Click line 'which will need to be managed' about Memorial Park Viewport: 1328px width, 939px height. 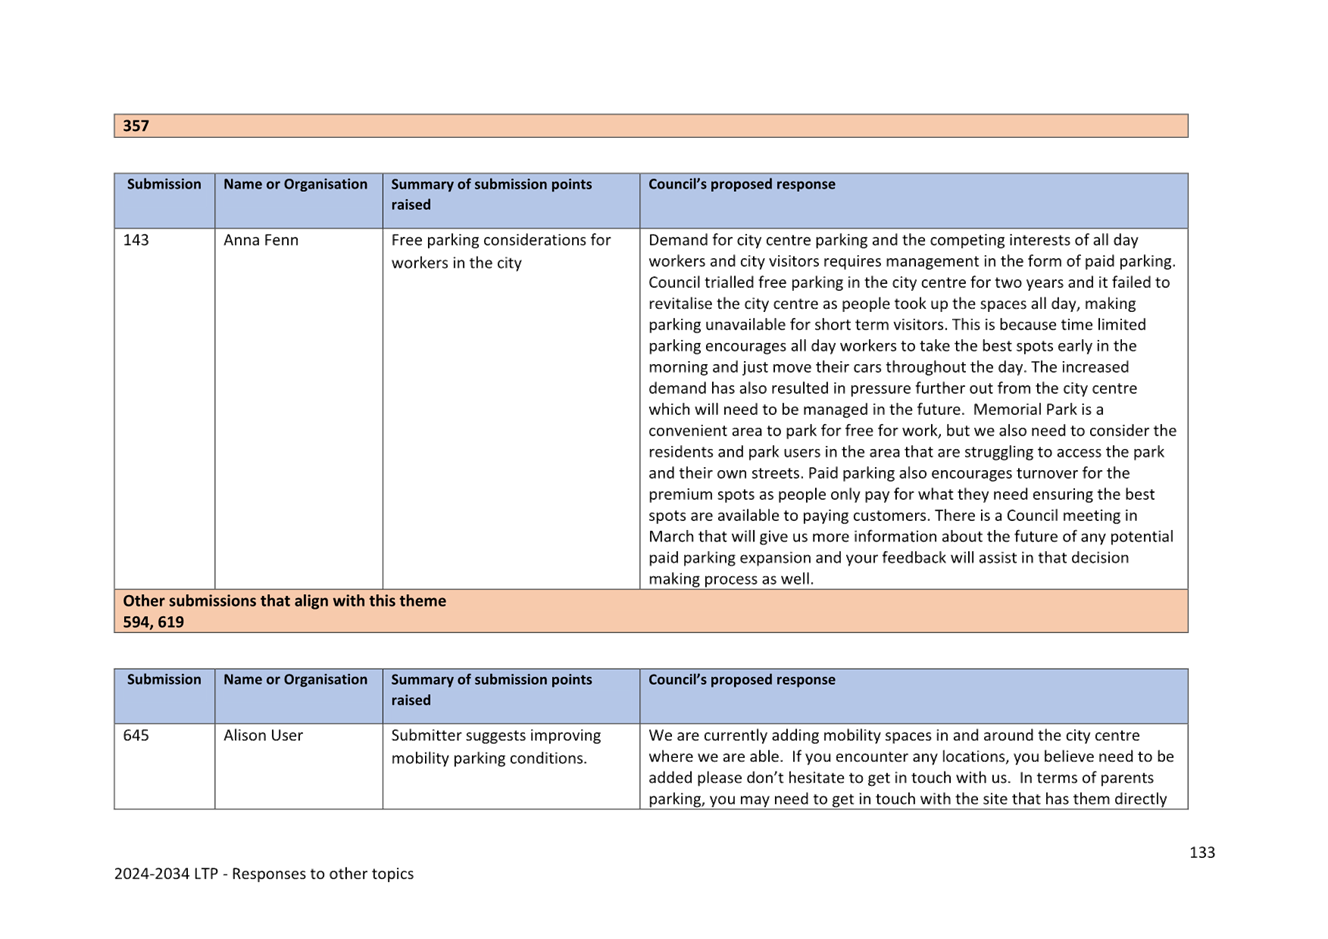click(876, 409)
